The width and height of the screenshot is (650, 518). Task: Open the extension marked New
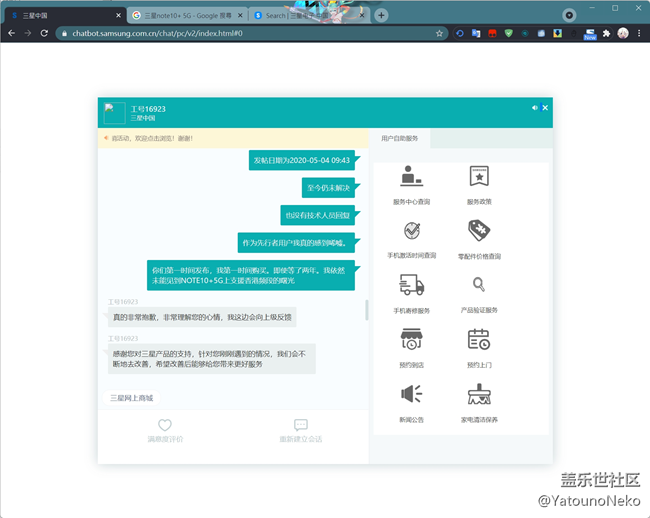pyautogui.click(x=590, y=34)
